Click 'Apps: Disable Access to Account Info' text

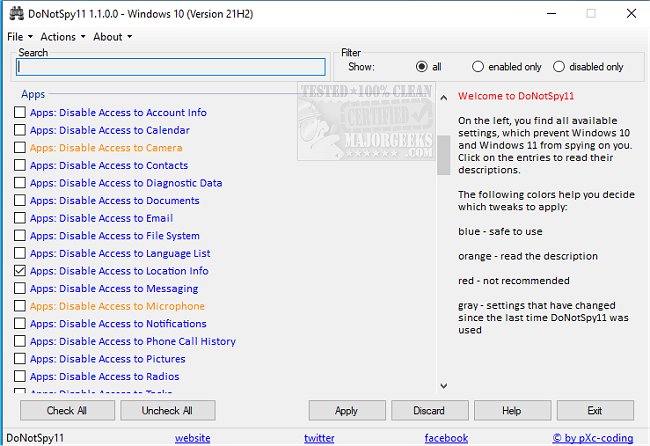coord(118,113)
